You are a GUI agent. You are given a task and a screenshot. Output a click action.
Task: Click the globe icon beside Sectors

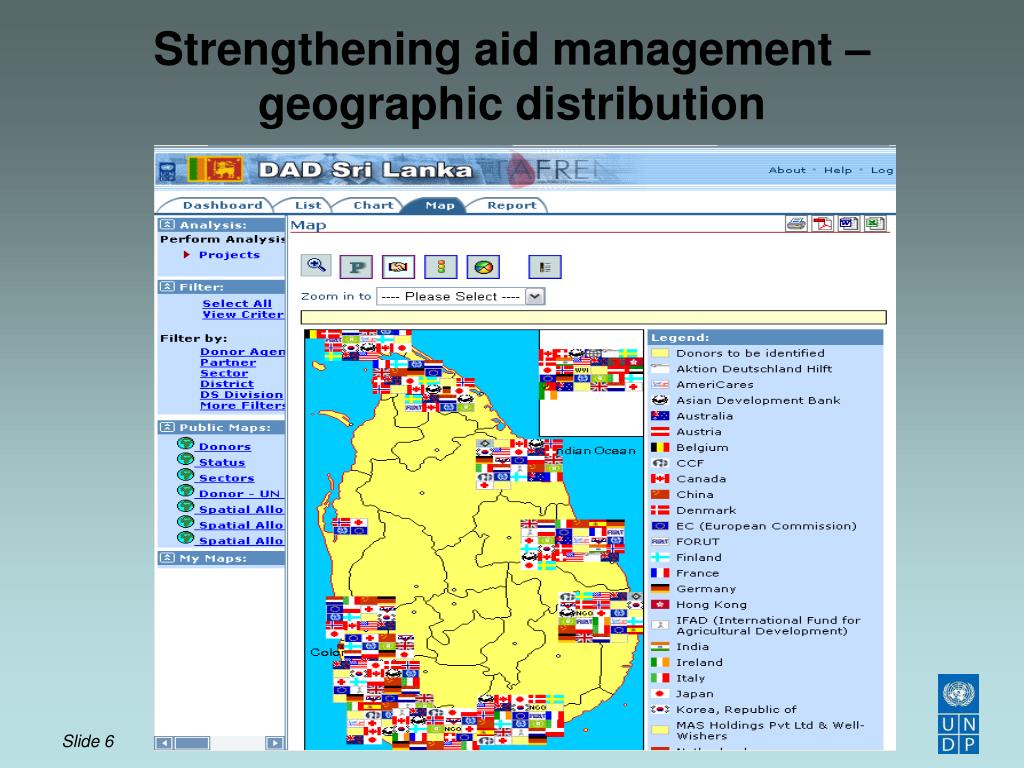[x=185, y=475]
